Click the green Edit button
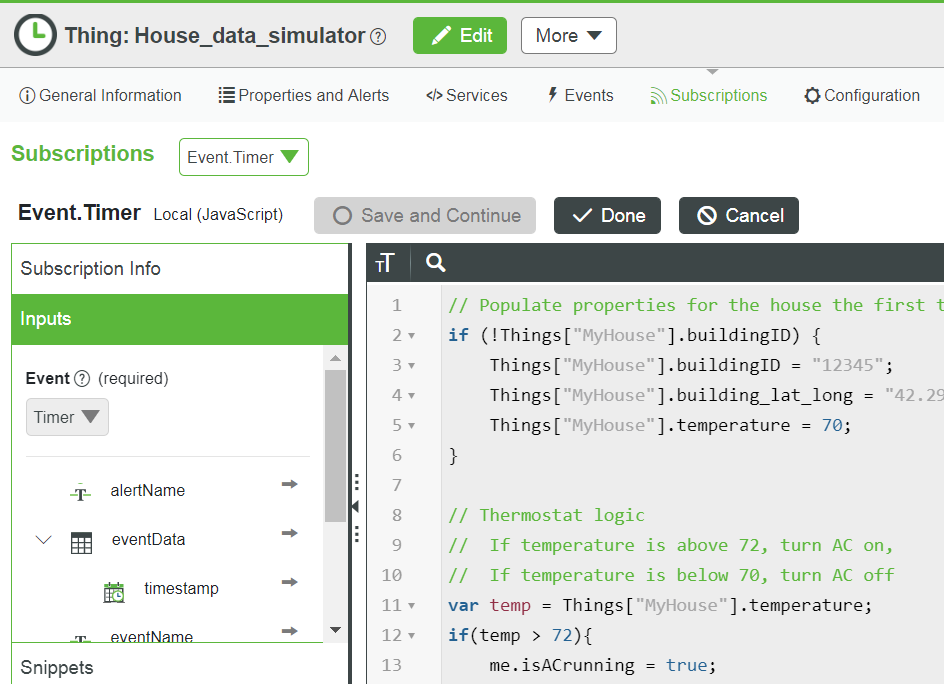Screen dimensions: 944x684 460,36
